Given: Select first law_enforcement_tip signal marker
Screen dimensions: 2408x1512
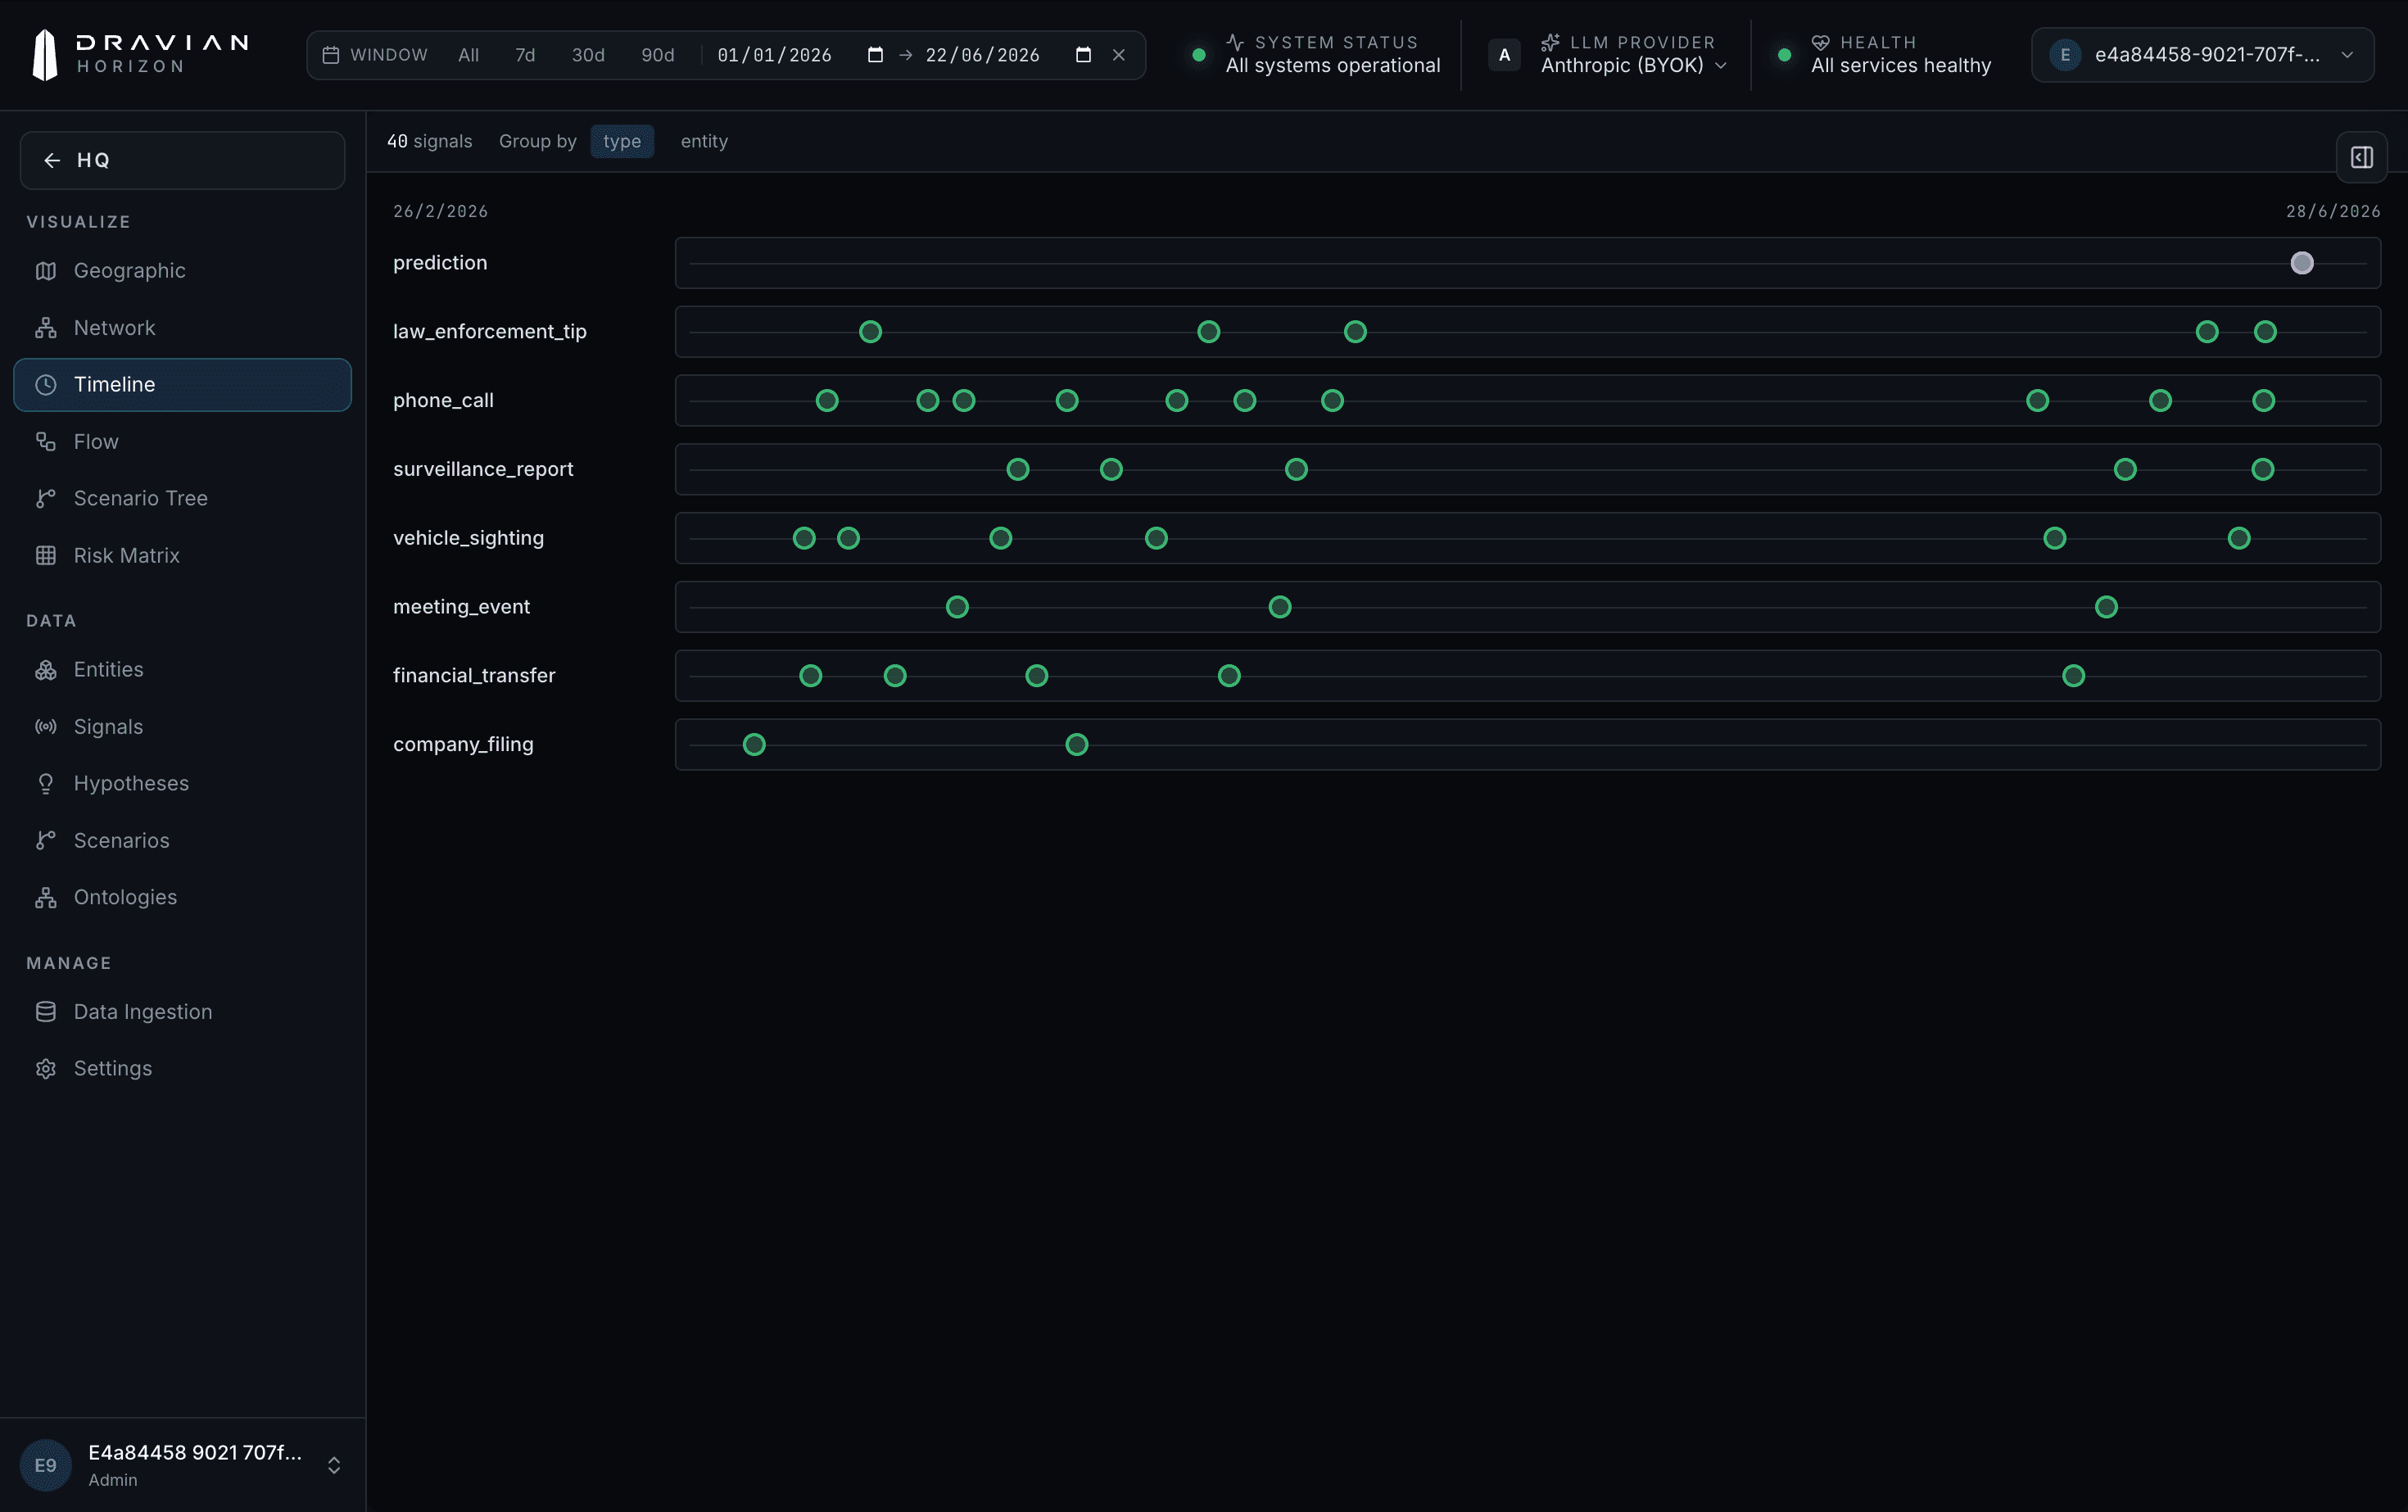Looking at the screenshot, I should [870, 332].
